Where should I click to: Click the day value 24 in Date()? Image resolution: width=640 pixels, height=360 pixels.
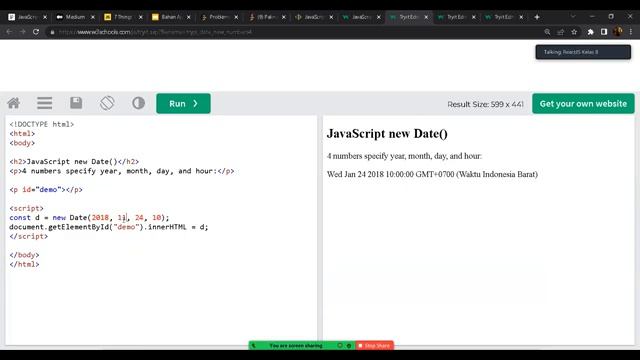140,218
